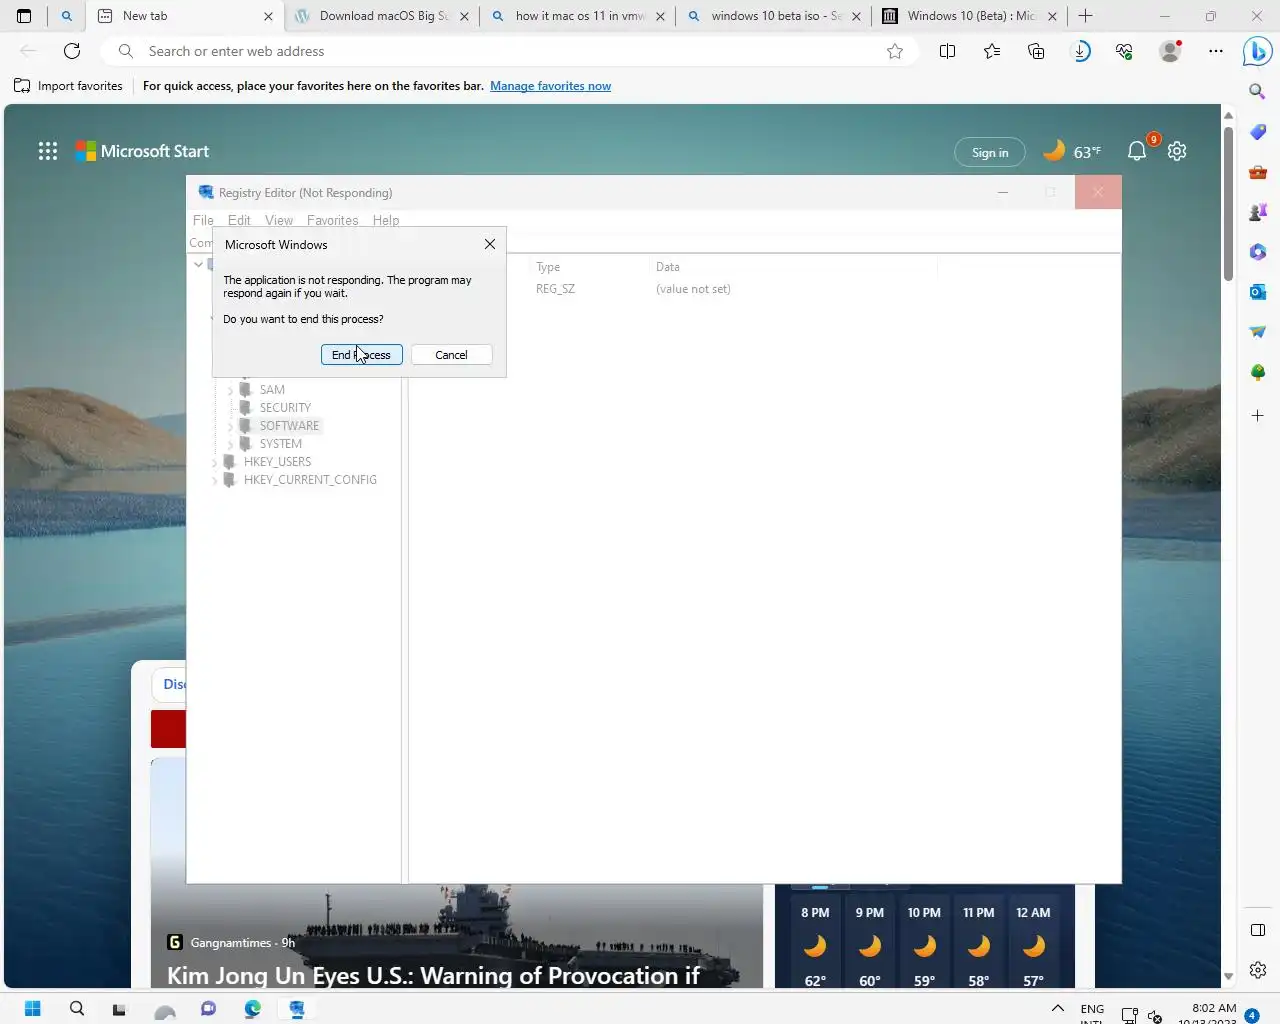Open sidebar Drop paper plane icon
1280x1024 pixels.
[x=1258, y=332]
